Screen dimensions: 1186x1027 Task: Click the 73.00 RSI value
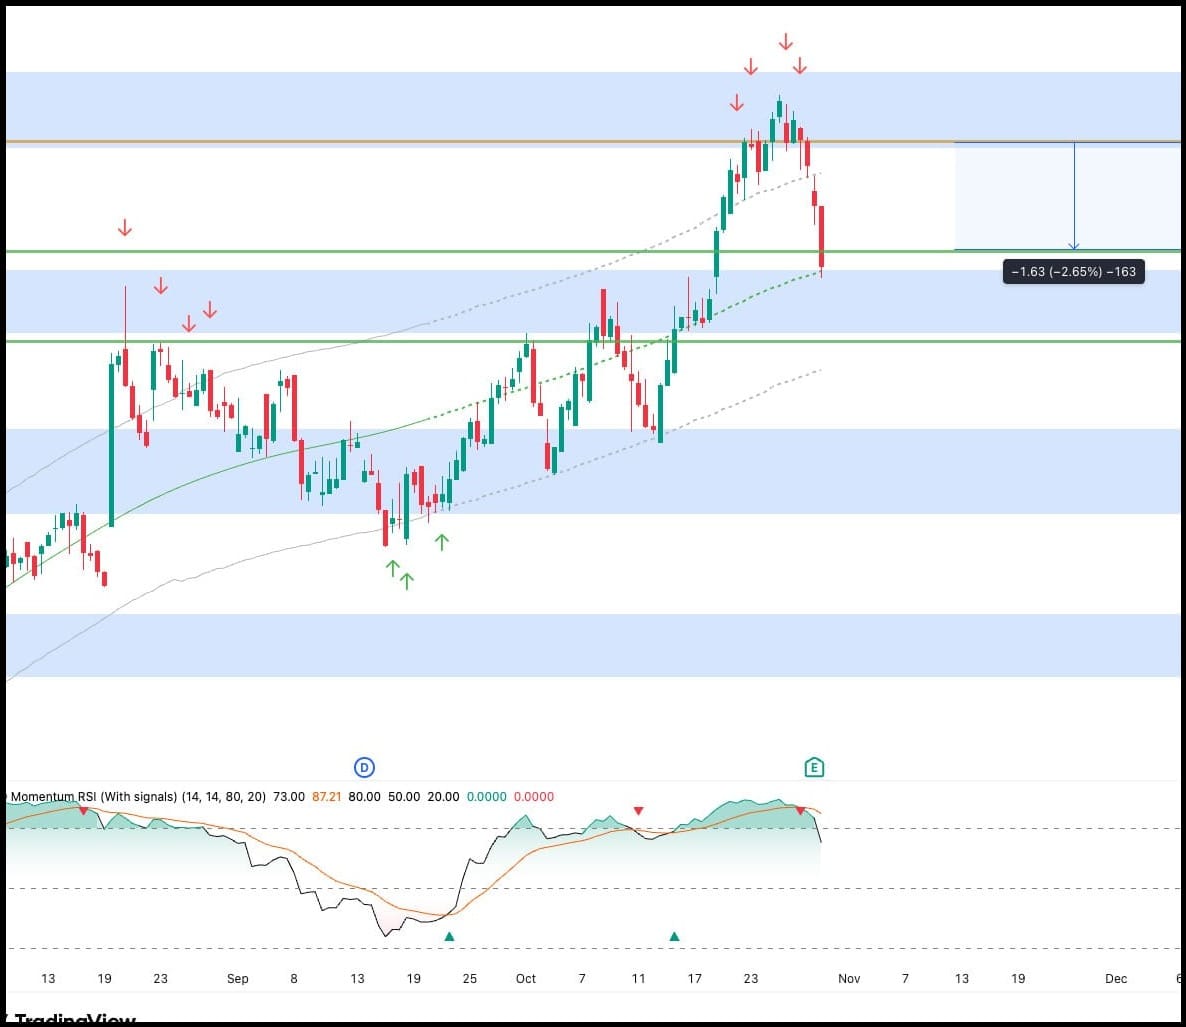click(289, 797)
